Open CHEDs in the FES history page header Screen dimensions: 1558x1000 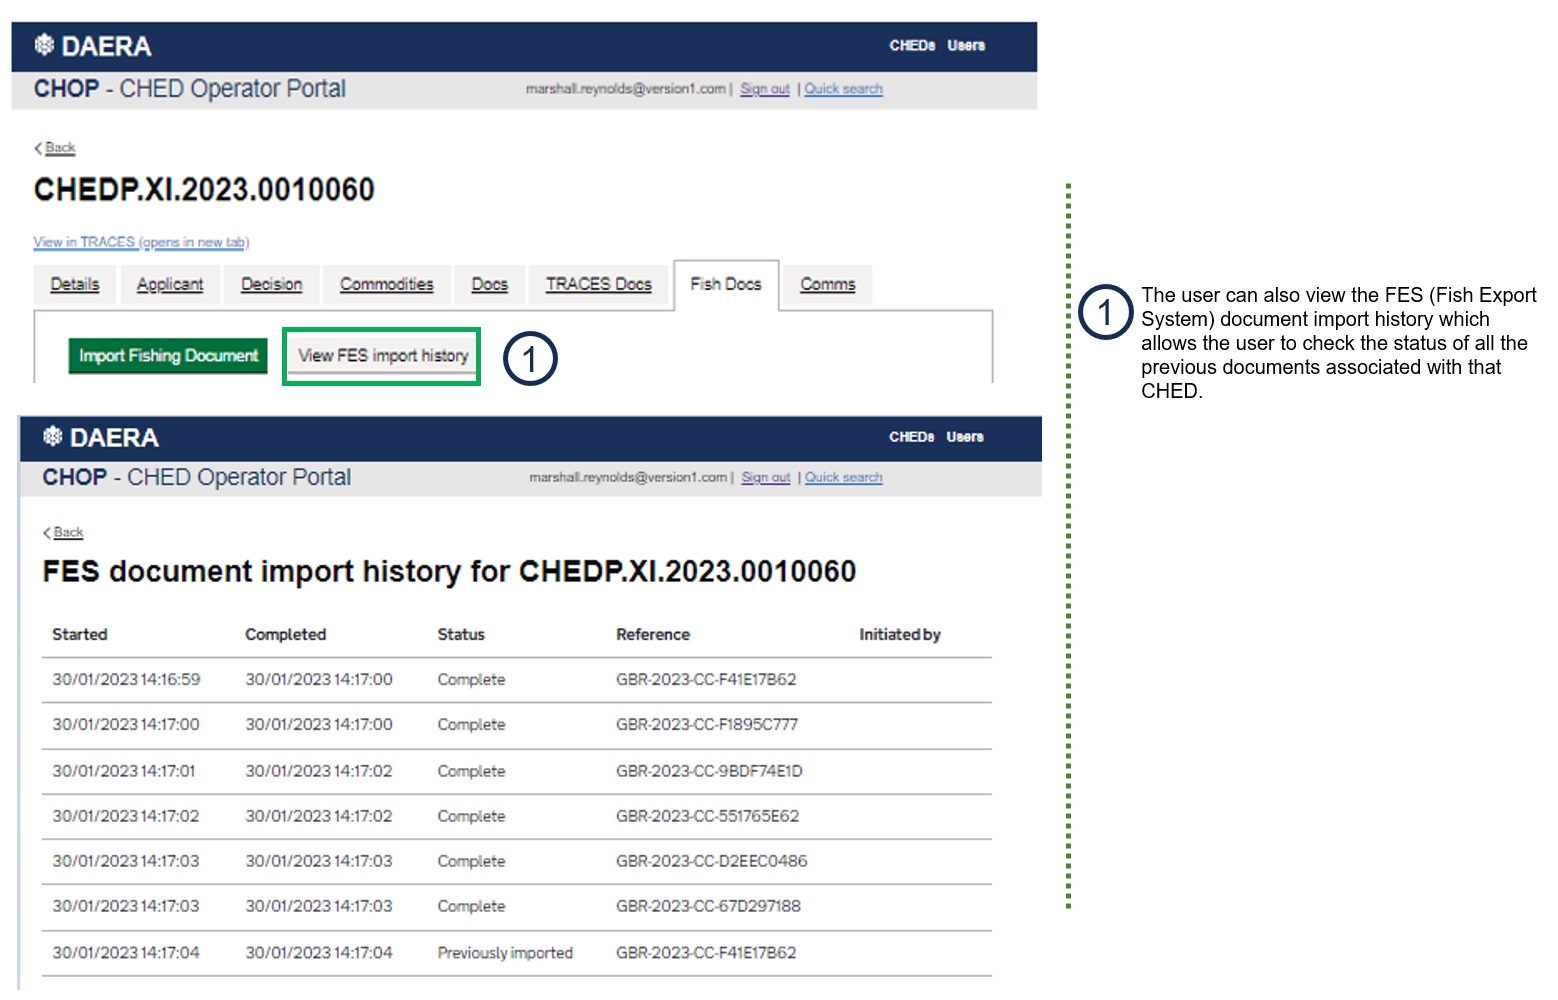(911, 436)
